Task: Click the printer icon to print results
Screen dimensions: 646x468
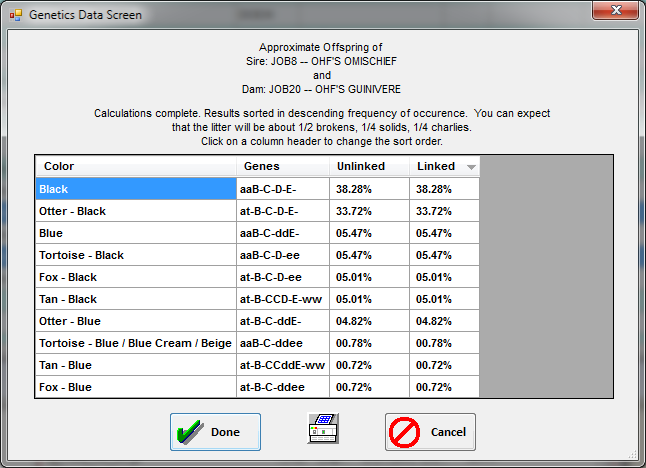Action: click(x=323, y=428)
